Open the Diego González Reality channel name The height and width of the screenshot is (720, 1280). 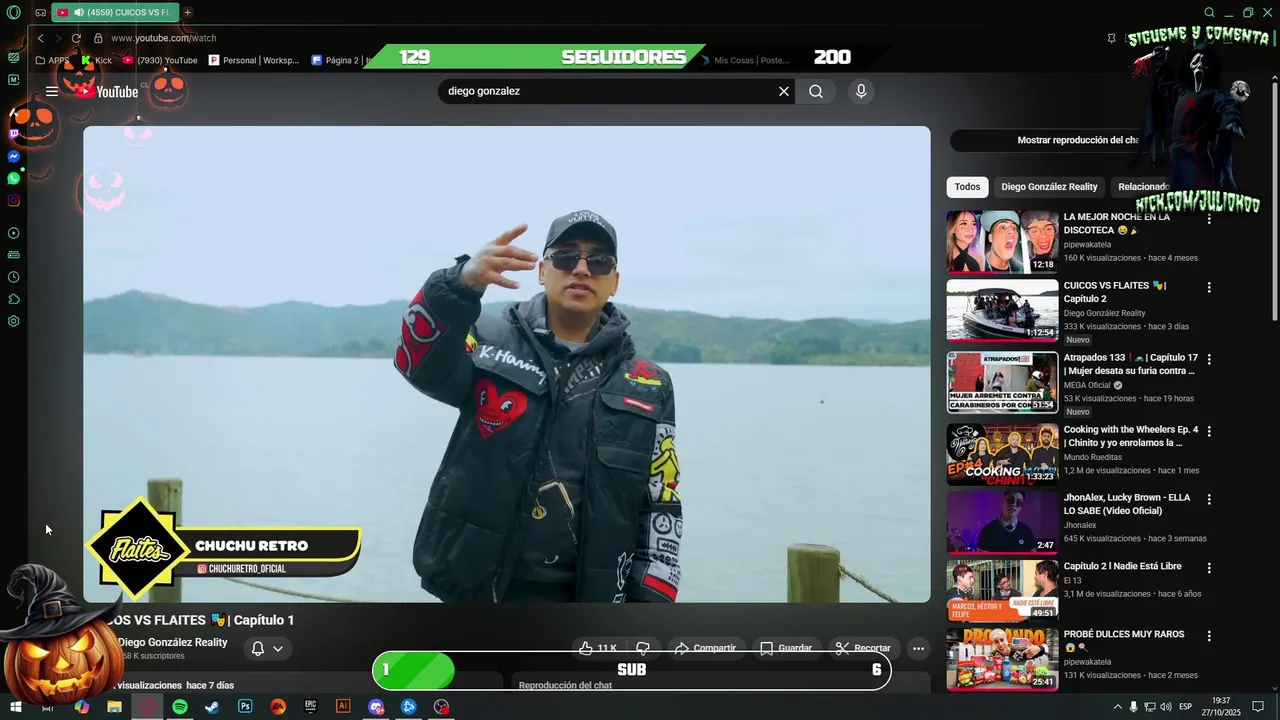(172, 642)
